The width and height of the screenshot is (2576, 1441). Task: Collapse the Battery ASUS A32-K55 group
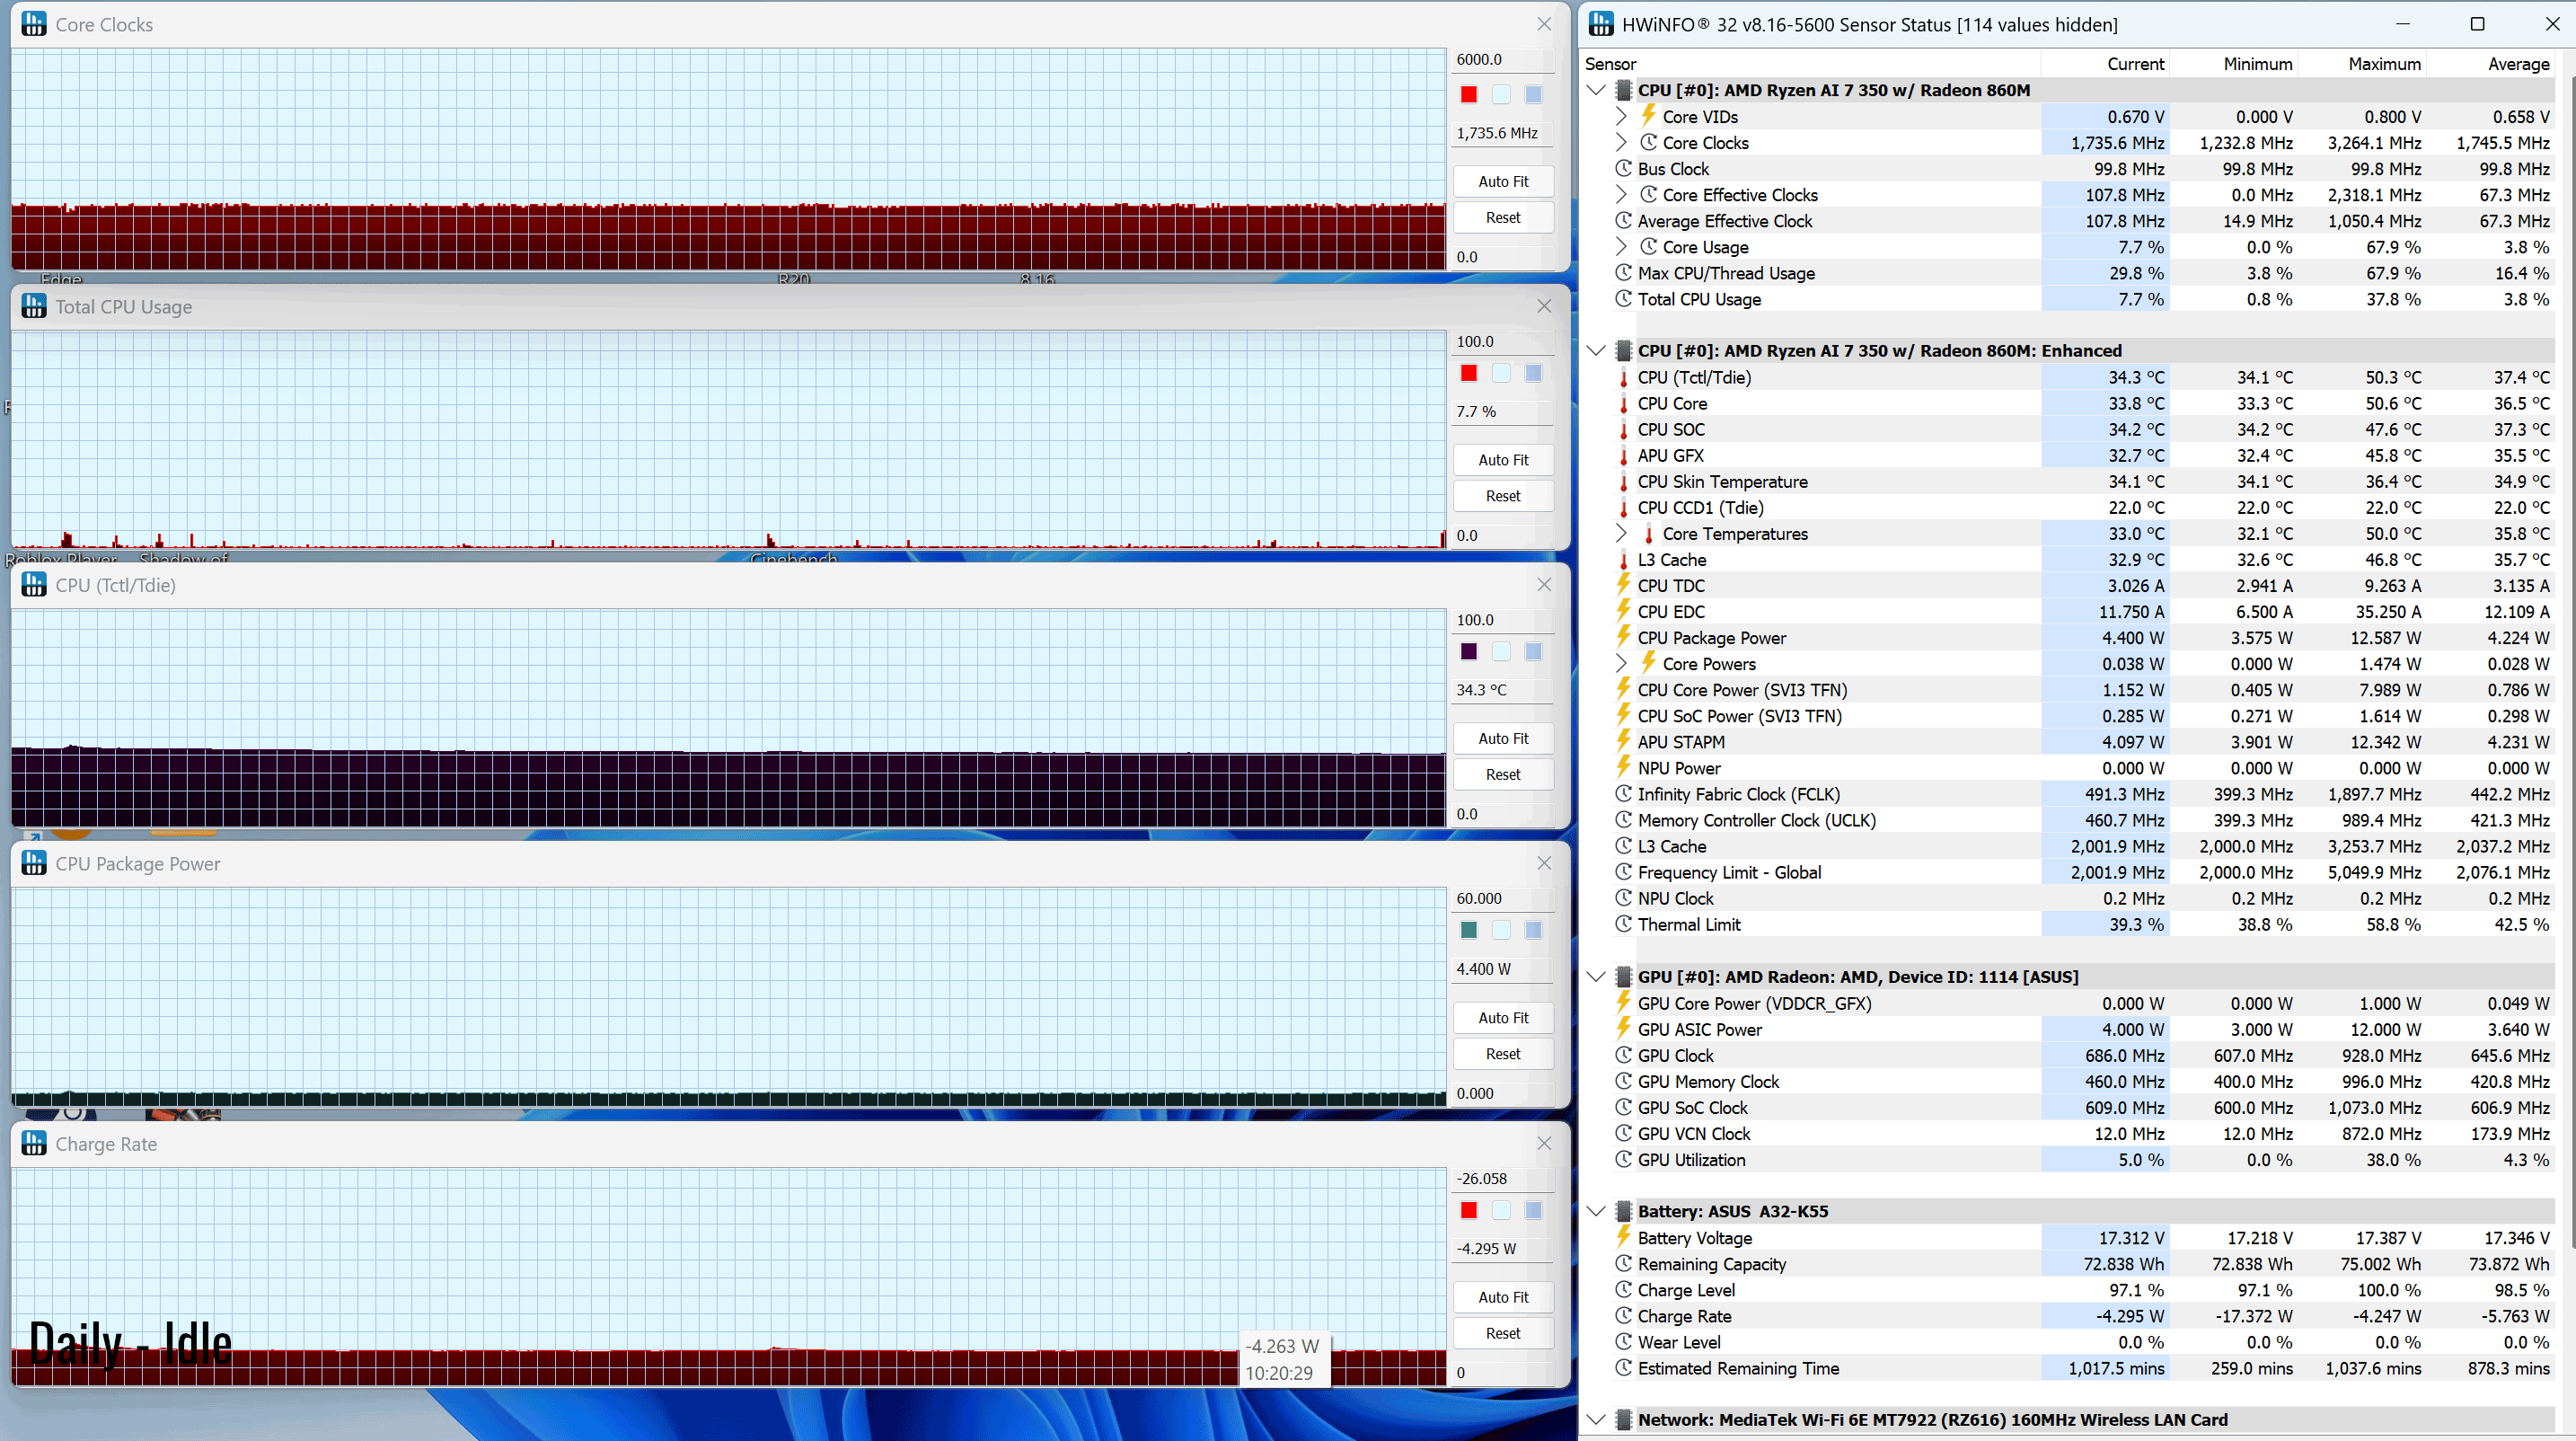tap(1596, 1211)
